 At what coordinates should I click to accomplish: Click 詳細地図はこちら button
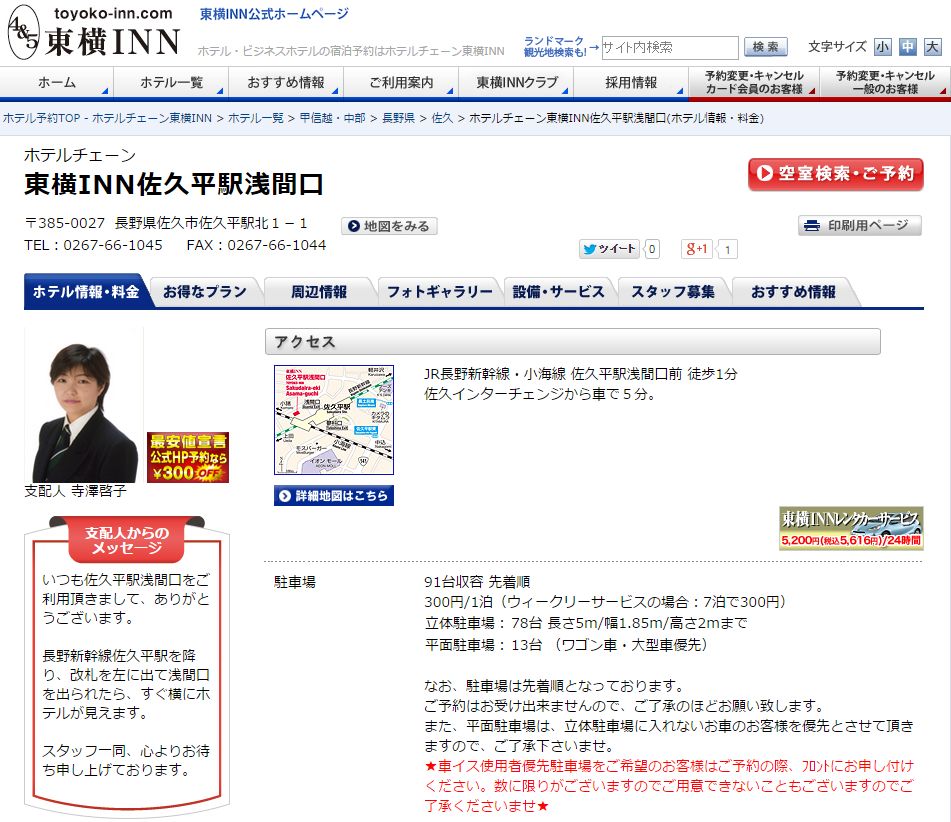334,496
